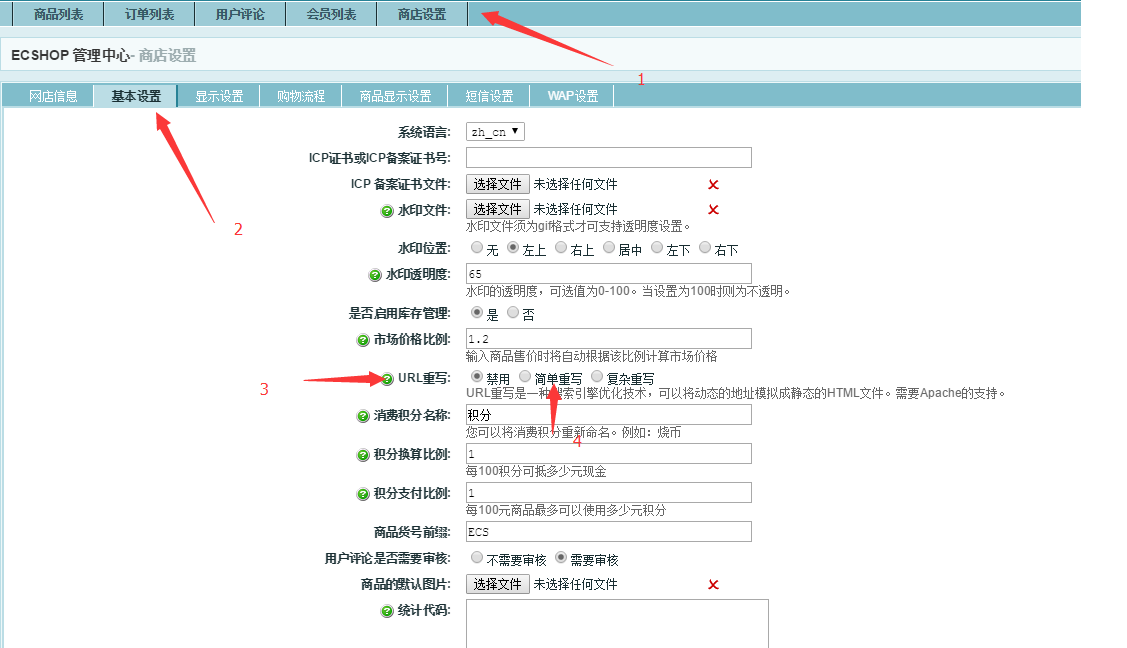Click 选择文件 button for 水印文件

click(x=497, y=210)
